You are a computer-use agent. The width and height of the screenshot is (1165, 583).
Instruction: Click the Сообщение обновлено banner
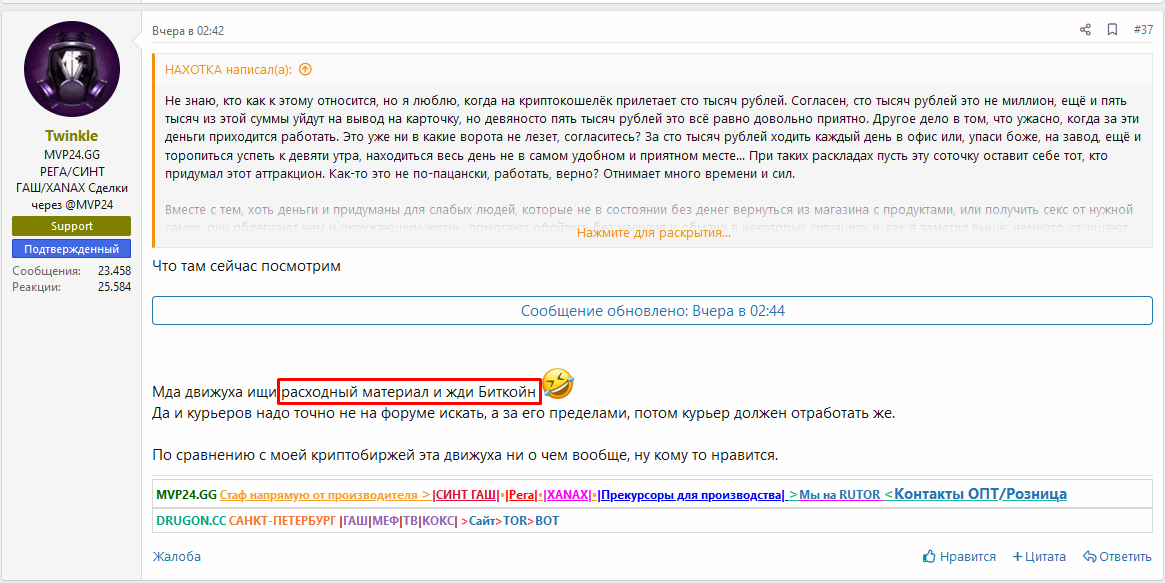pos(652,311)
